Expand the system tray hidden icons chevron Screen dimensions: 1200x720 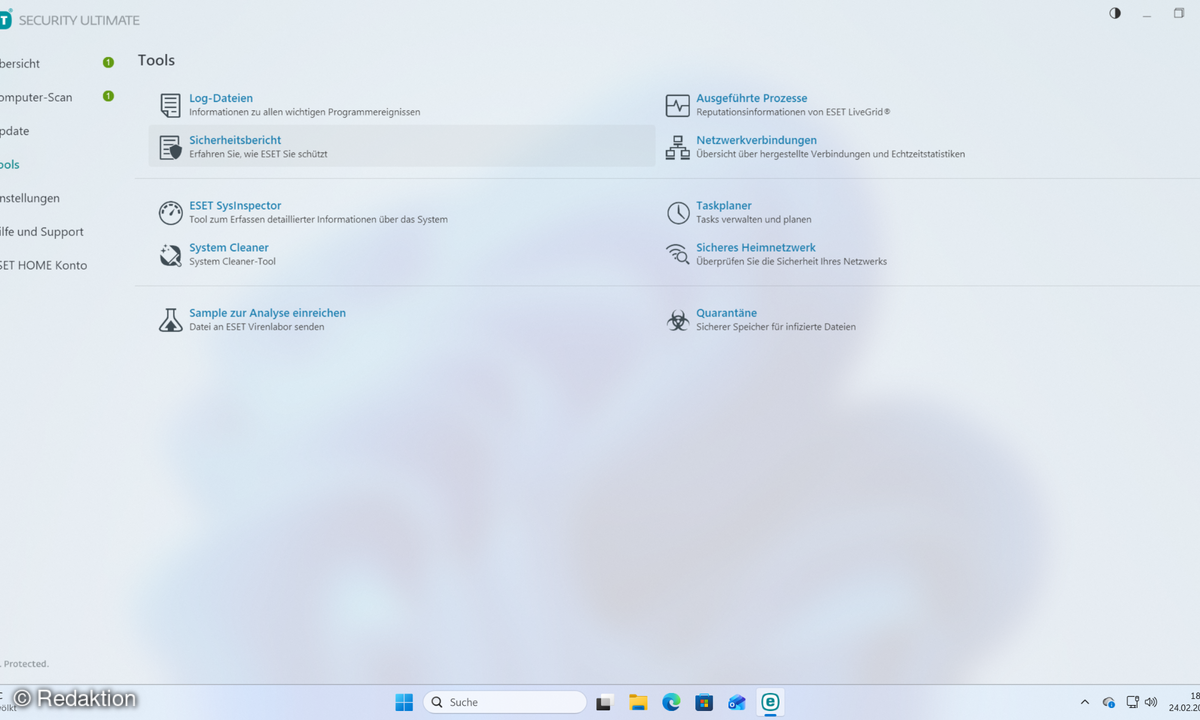tap(1085, 702)
